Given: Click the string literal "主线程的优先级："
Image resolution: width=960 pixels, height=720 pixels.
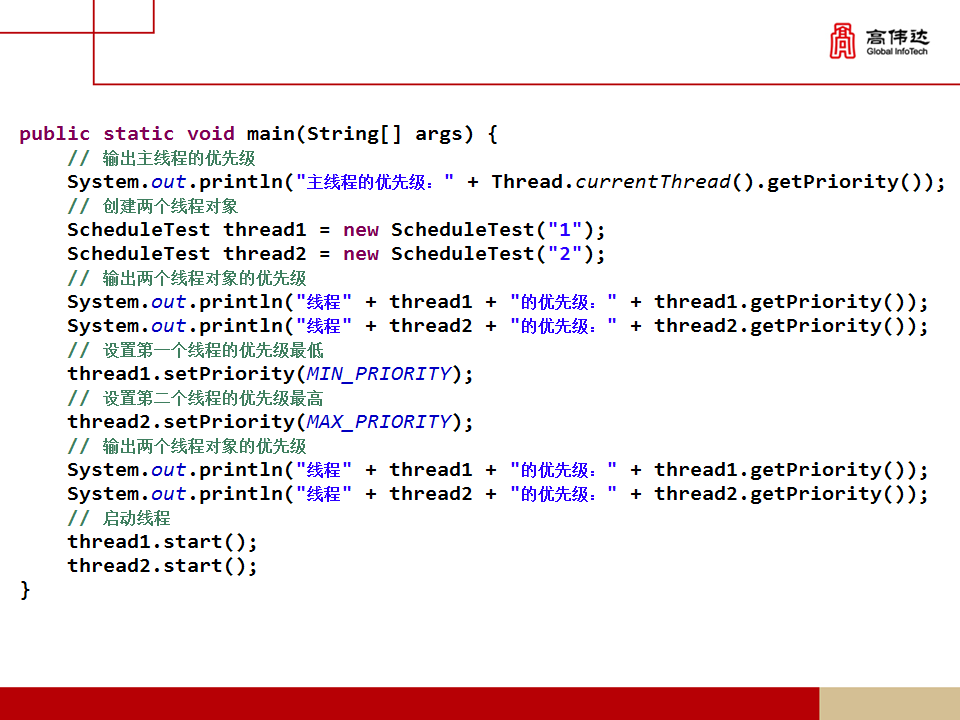Looking at the screenshot, I should pyautogui.click(x=375, y=182).
